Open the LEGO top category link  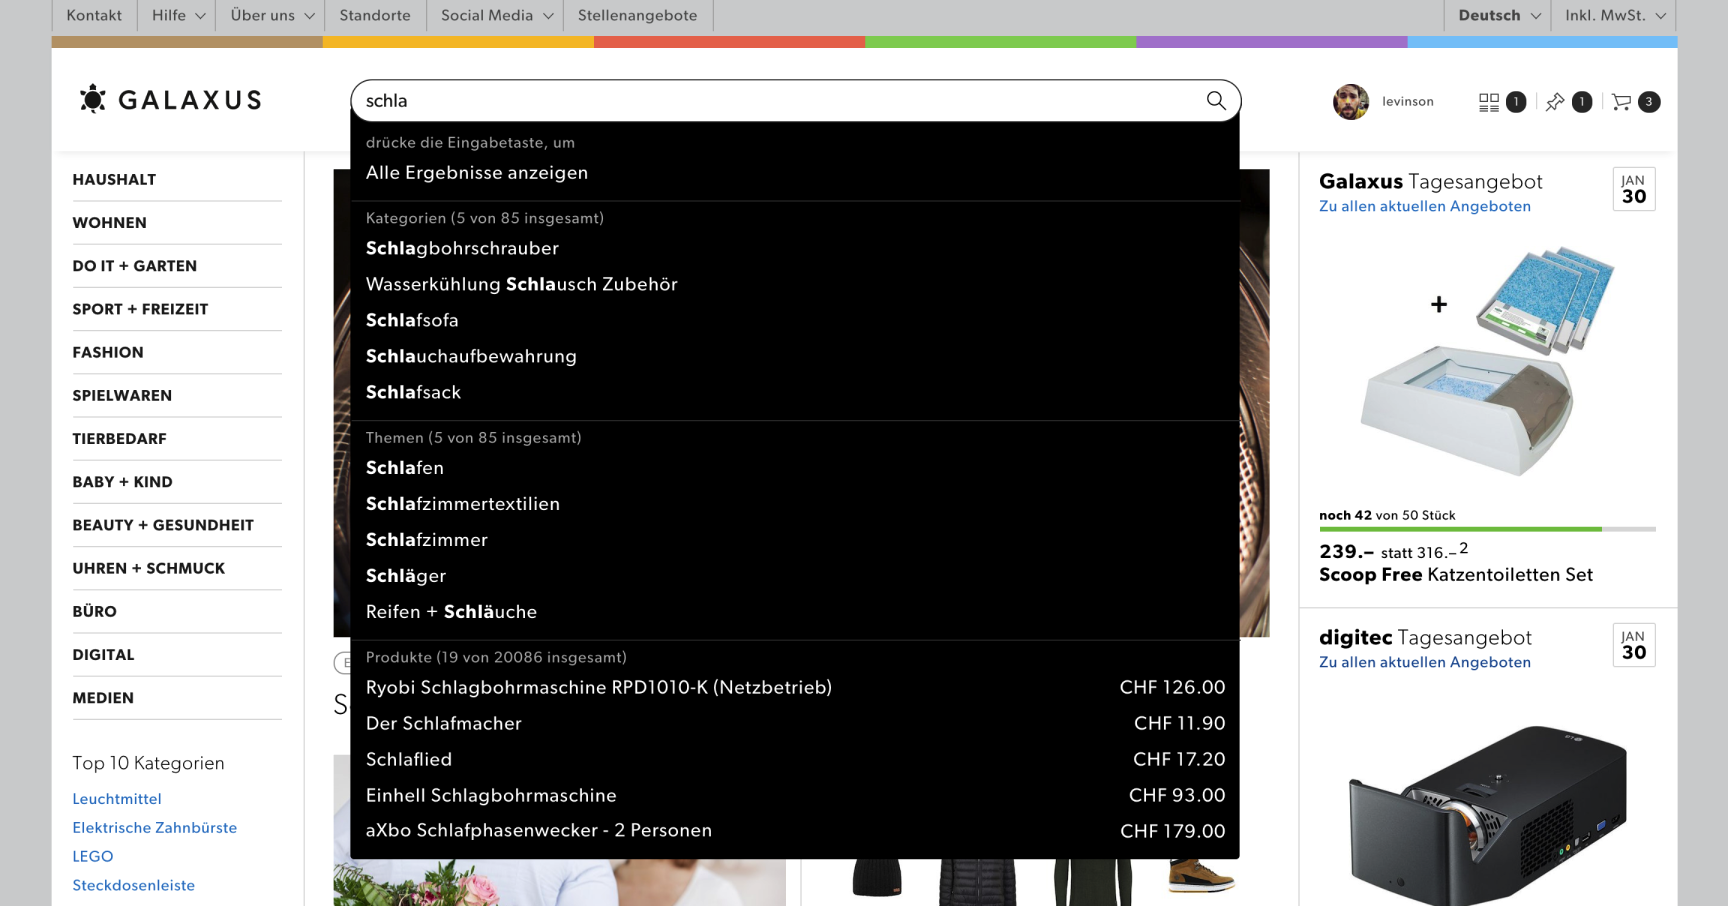coord(93,857)
